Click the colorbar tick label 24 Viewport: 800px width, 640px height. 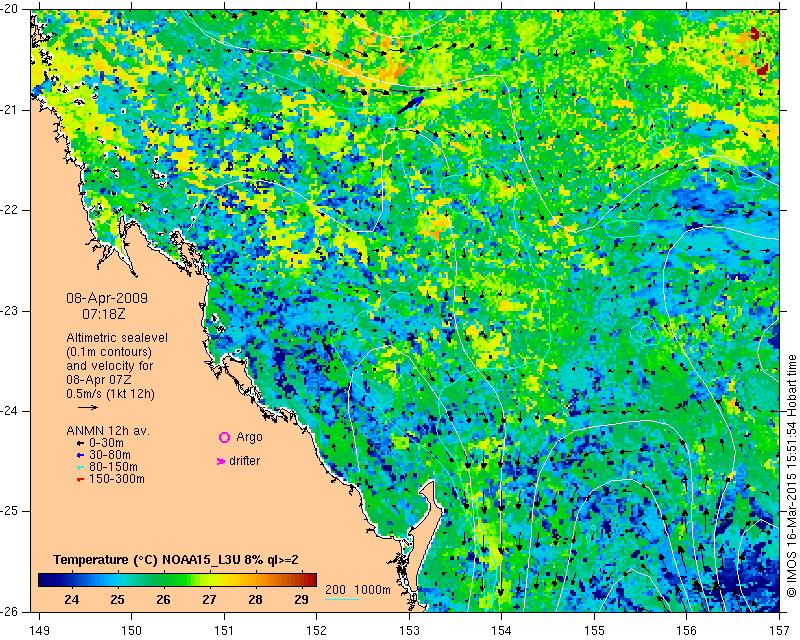coord(72,600)
